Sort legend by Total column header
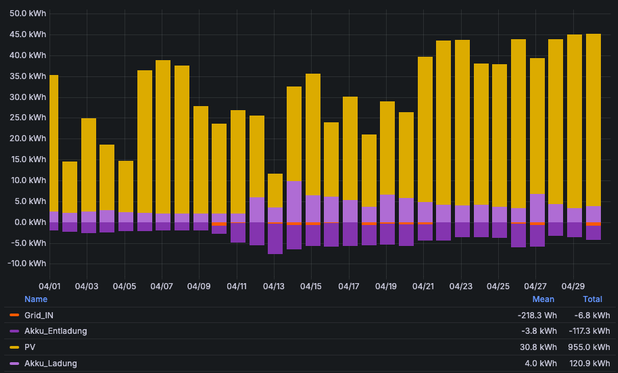The width and height of the screenshot is (618, 373). (592, 299)
